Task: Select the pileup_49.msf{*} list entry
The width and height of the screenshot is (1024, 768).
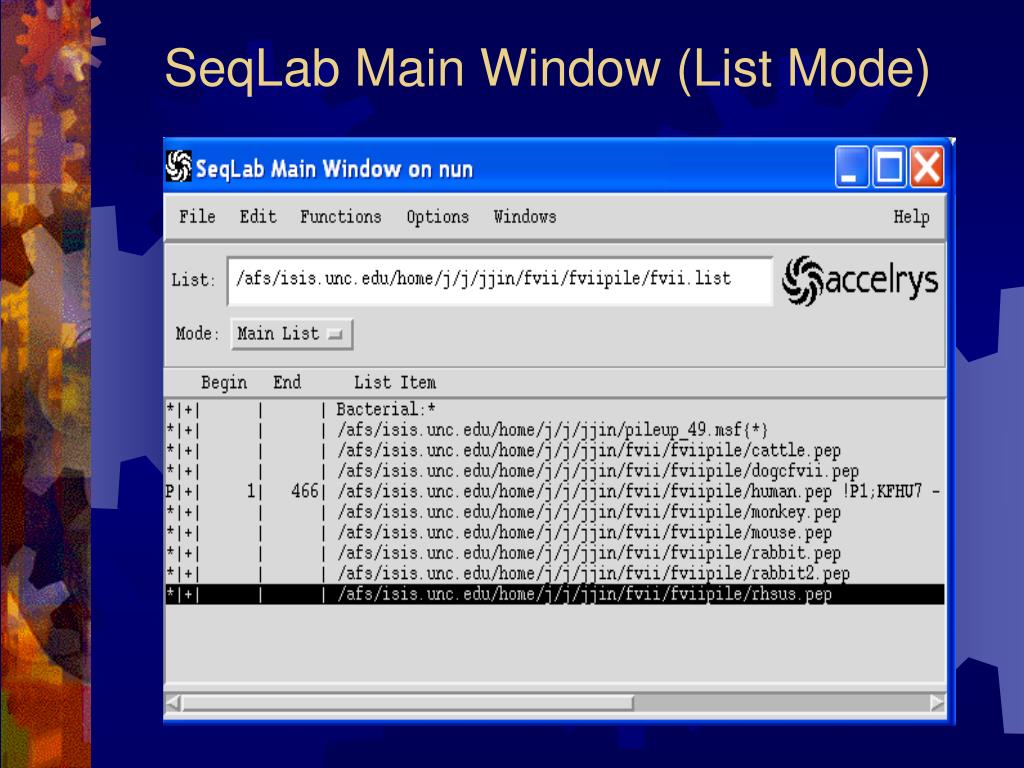Action: (x=554, y=430)
